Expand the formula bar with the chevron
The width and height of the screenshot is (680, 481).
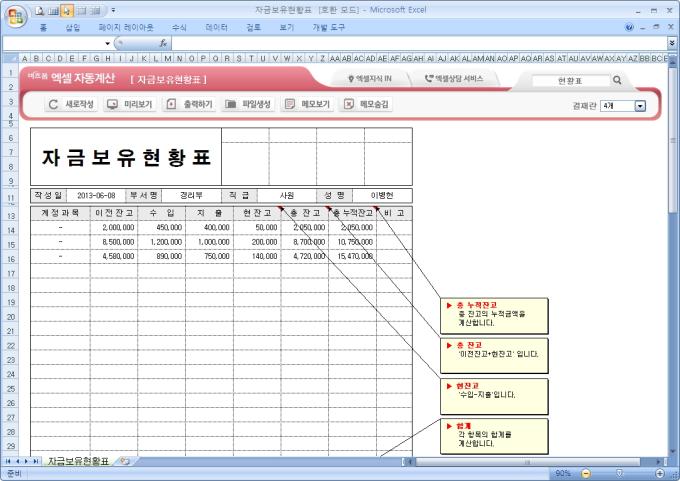pos(672,43)
